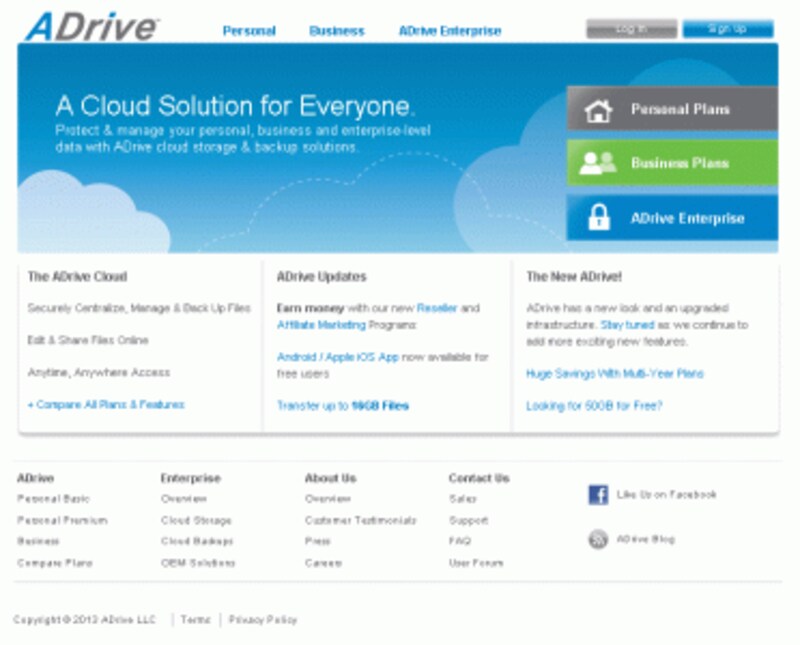Viewport: 800px width, 645px height.
Task: Open the Business navigation menu item
Action: click(337, 31)
